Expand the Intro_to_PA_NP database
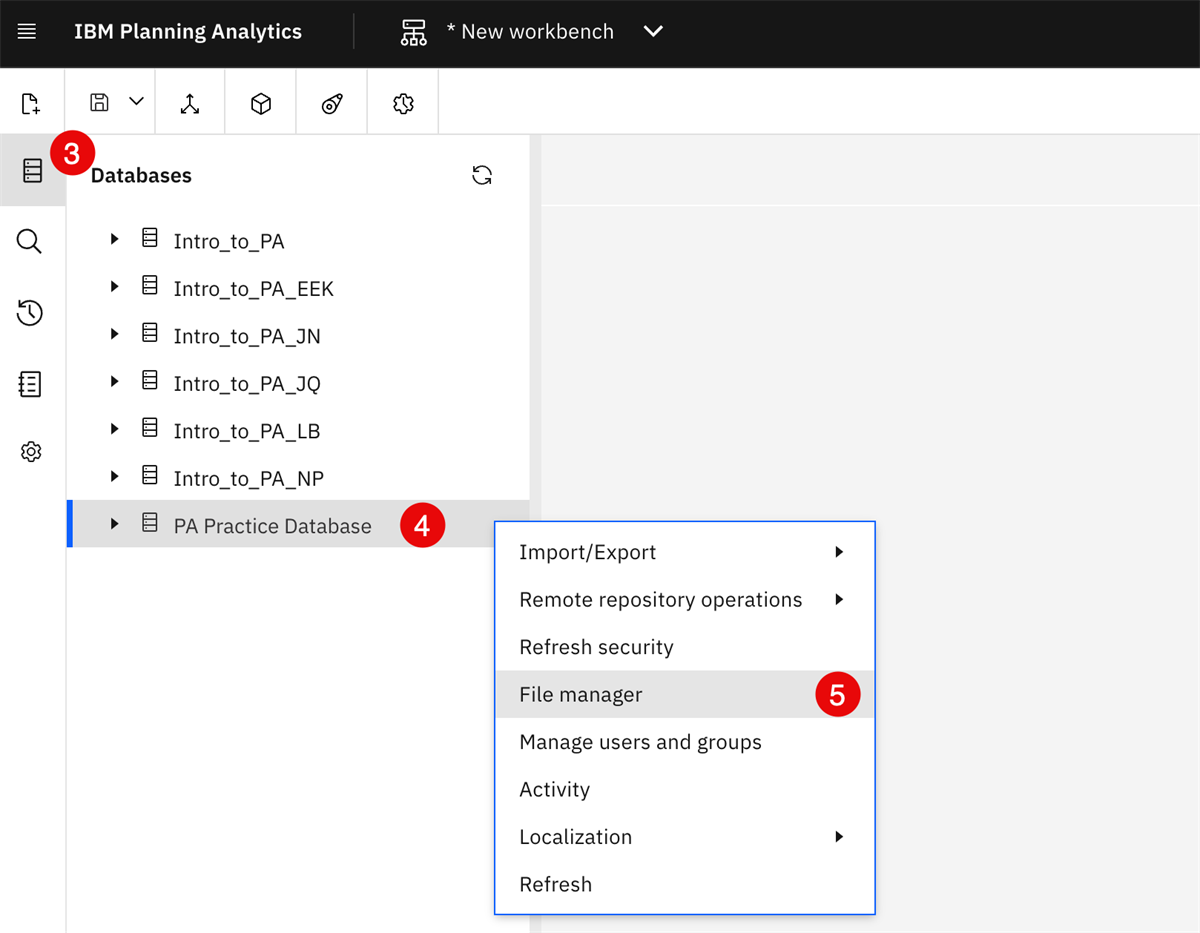 coord(114,477)
